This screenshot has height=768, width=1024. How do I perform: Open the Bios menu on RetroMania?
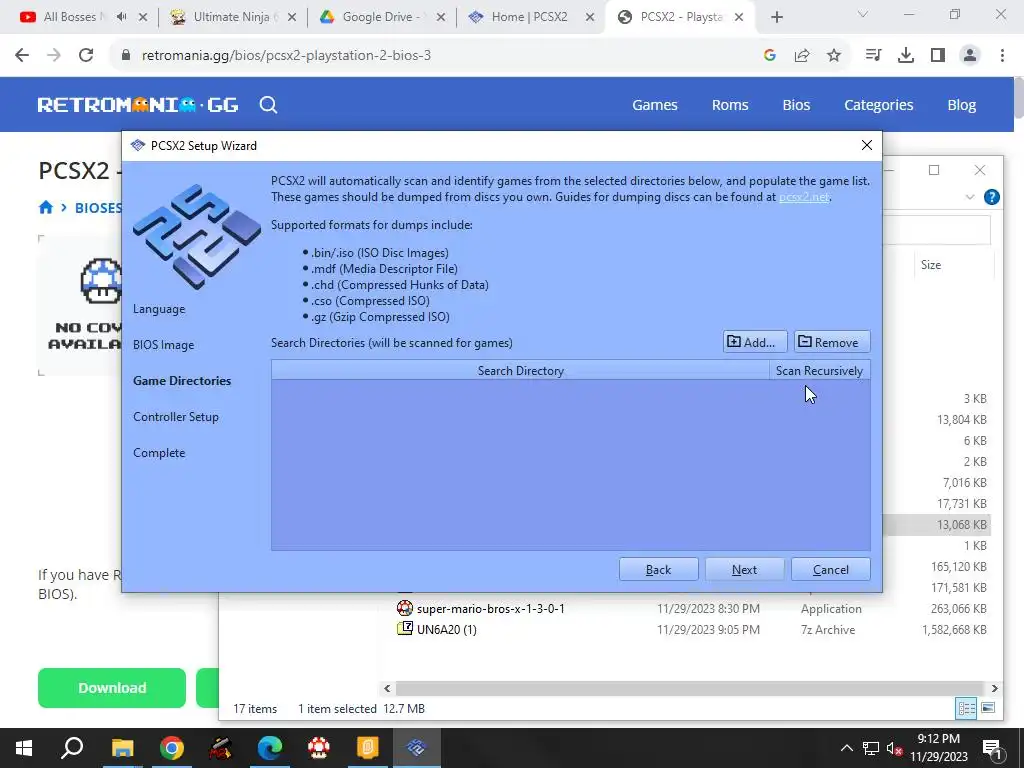point(796,104)
